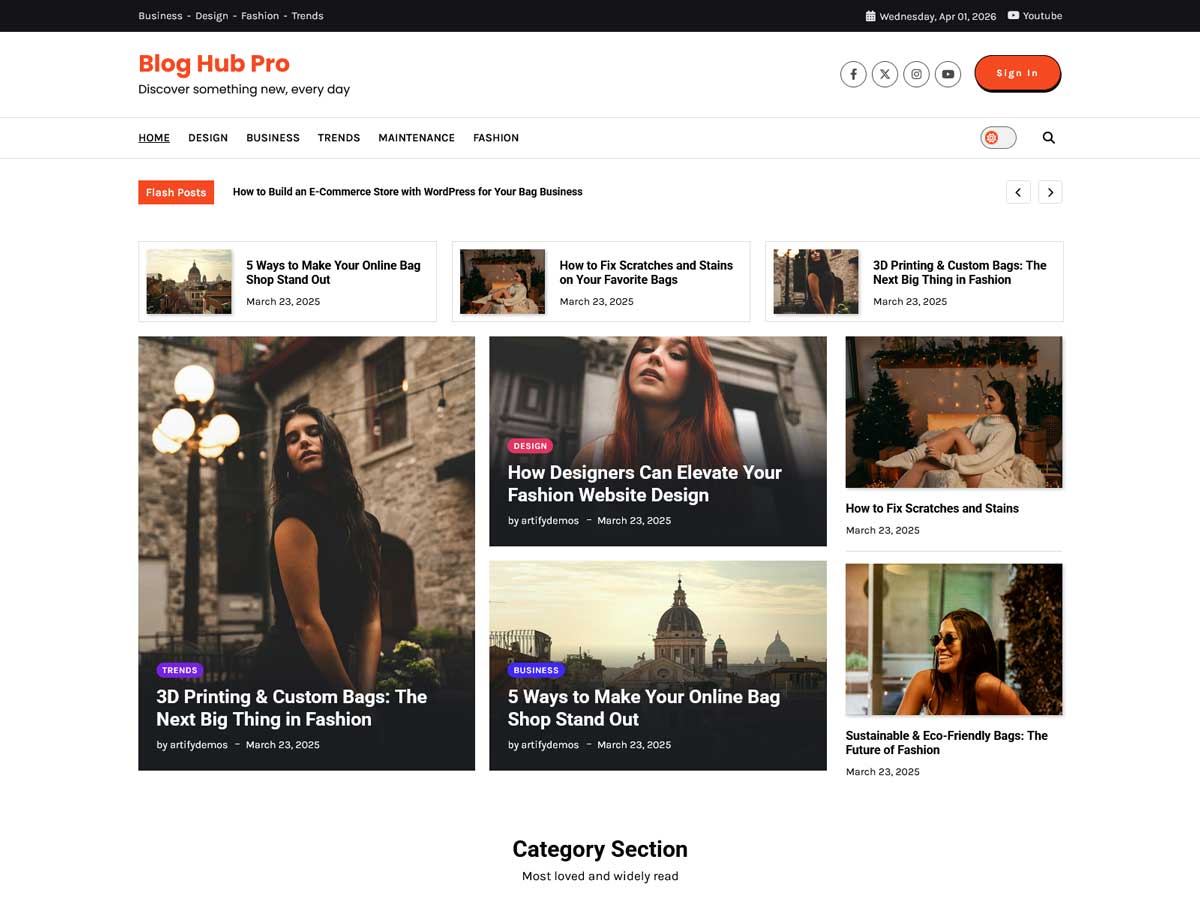Image resolution: width=1200 pixels, height=900 pixels.
Task: Open the Instagram social icon
Action: click(916, 74)
